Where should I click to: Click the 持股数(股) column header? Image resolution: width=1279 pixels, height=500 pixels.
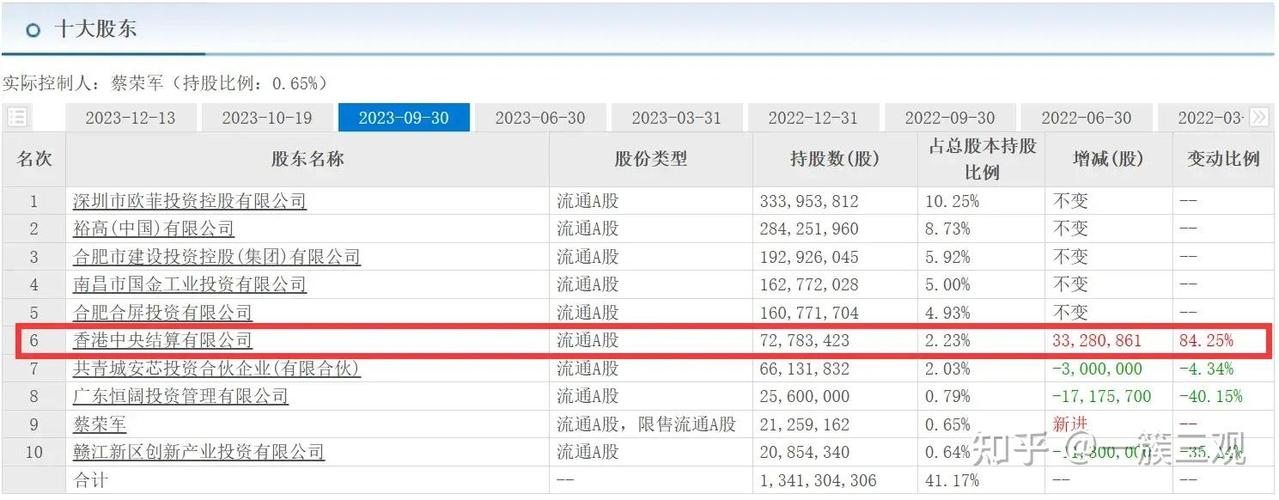click(834, 159)
